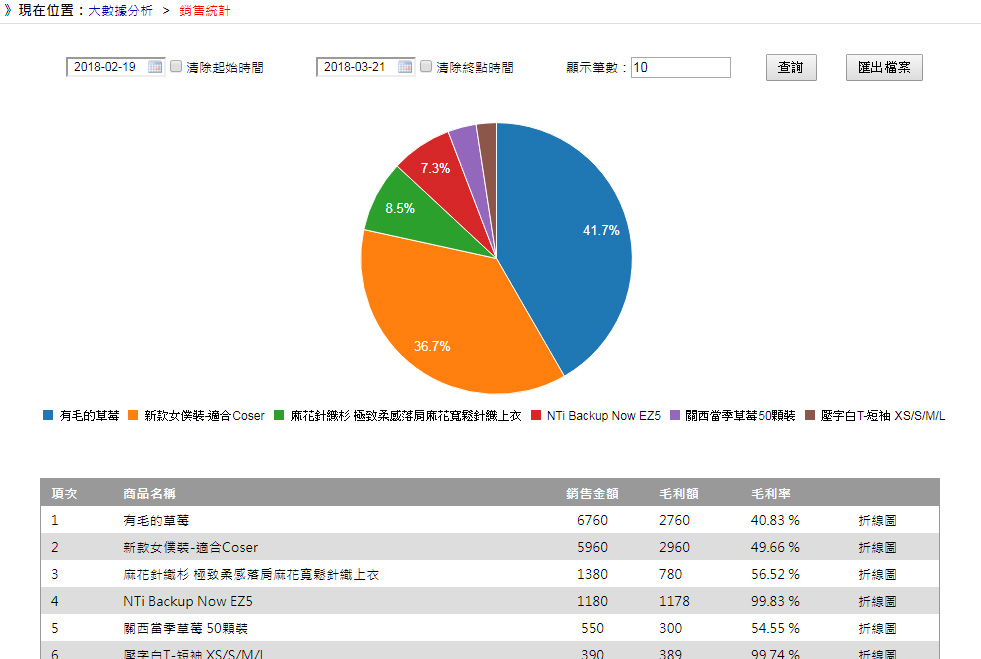981x659 pixels.
Task: Click the 項次 column header
Action: point(64,493)
